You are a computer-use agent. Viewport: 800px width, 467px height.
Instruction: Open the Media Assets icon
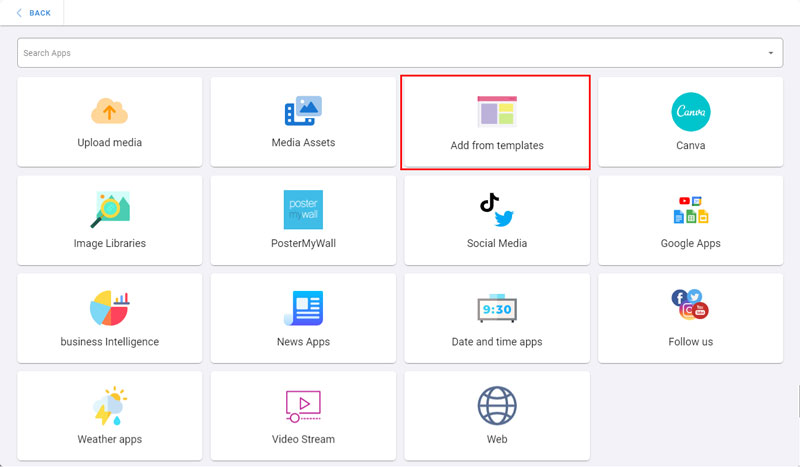303,110
